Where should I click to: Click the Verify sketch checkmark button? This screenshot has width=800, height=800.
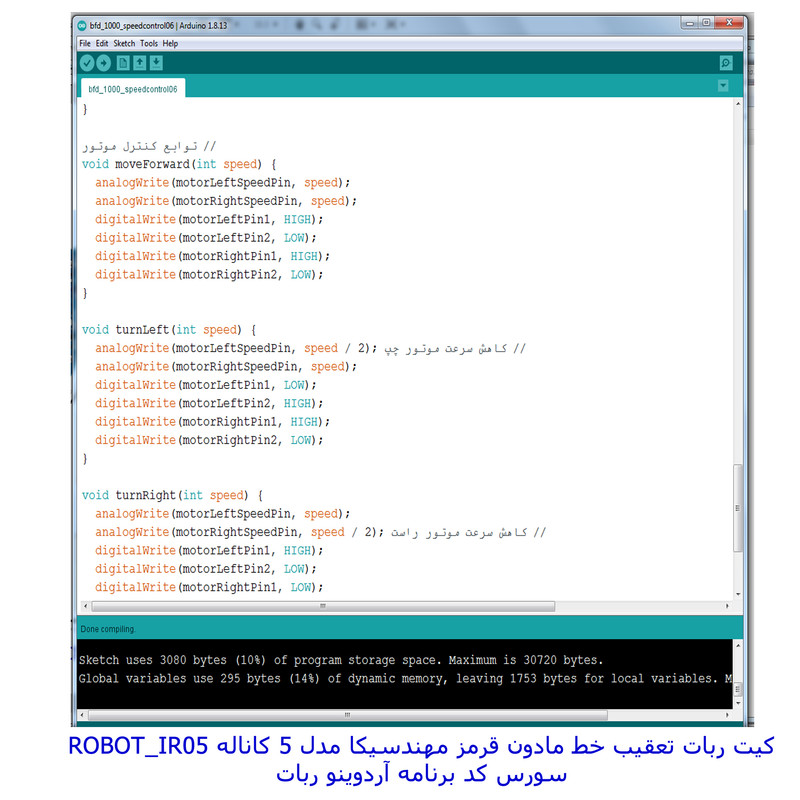[87, 63]
